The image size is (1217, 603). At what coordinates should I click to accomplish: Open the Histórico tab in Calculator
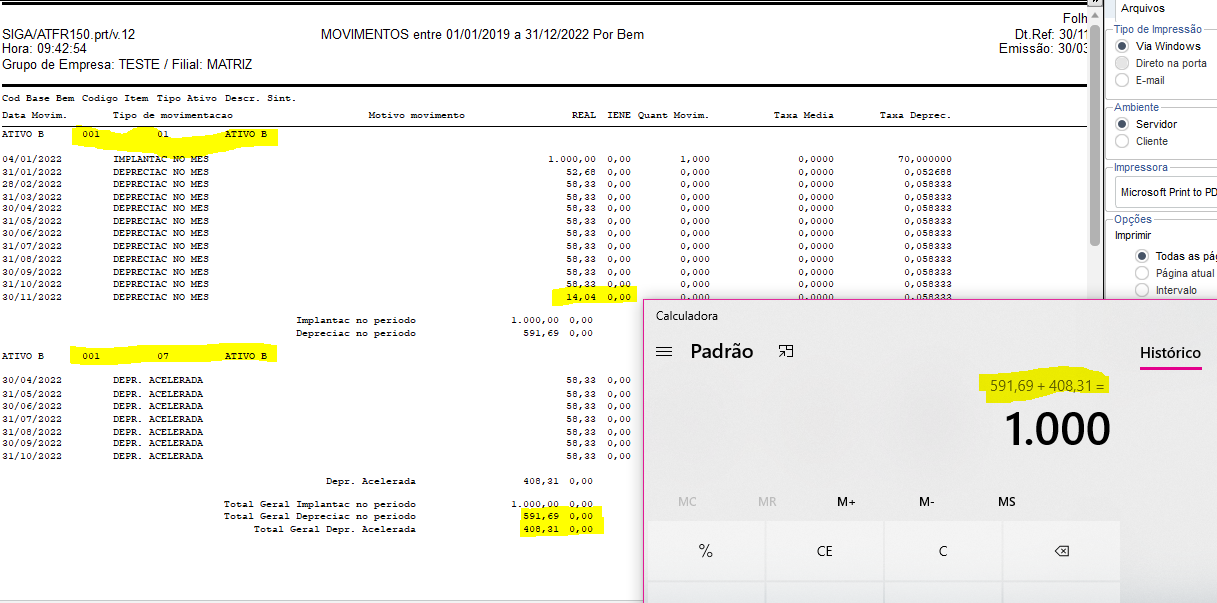[1171, 353]
